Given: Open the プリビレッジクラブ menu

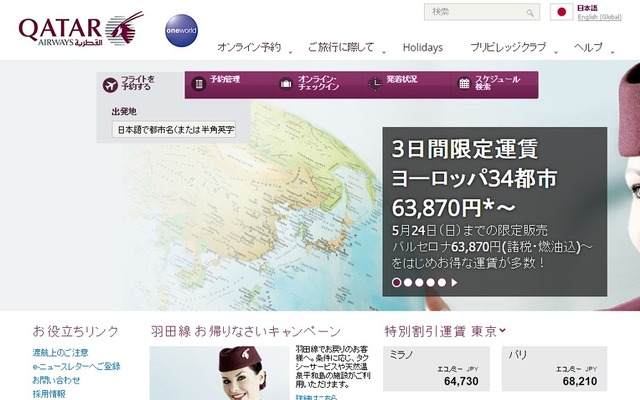Looking at the screenshot, I should click(508, 47).
